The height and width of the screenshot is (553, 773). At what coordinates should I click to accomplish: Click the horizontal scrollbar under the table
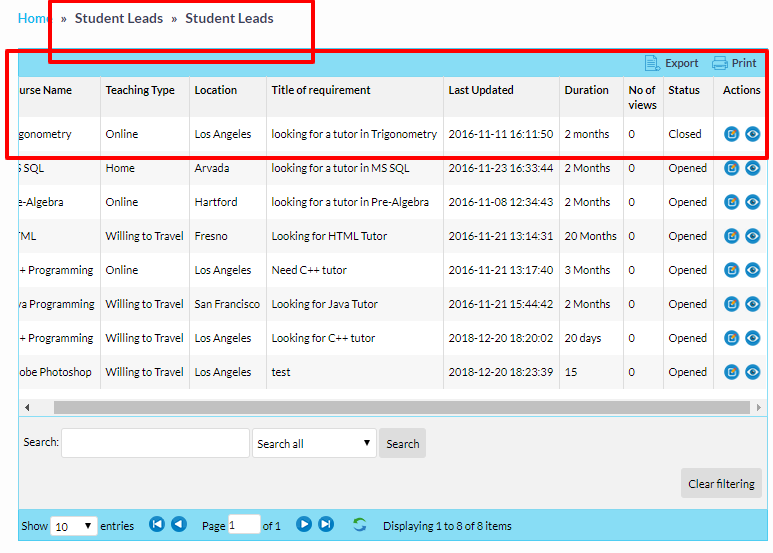click(x=400, y=408)
